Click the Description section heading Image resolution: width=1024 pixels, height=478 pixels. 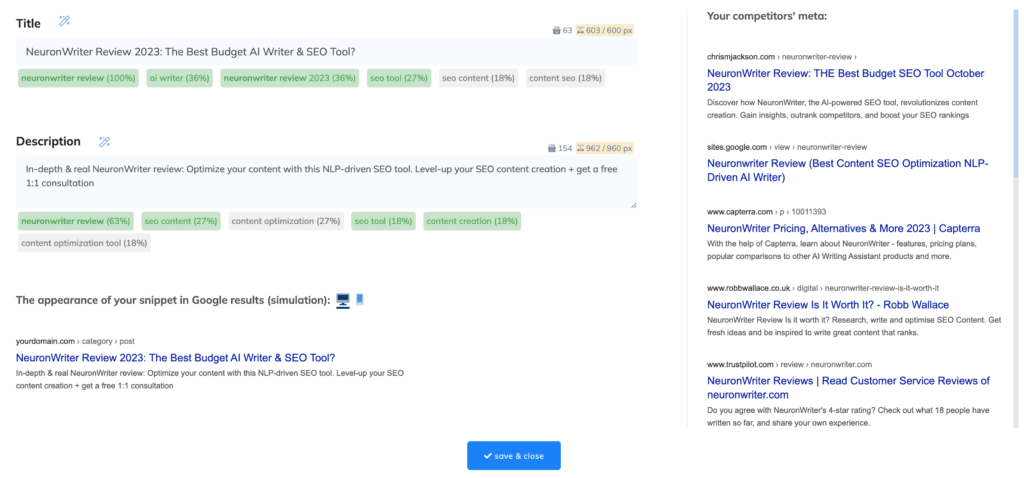(x=48, y=142)
